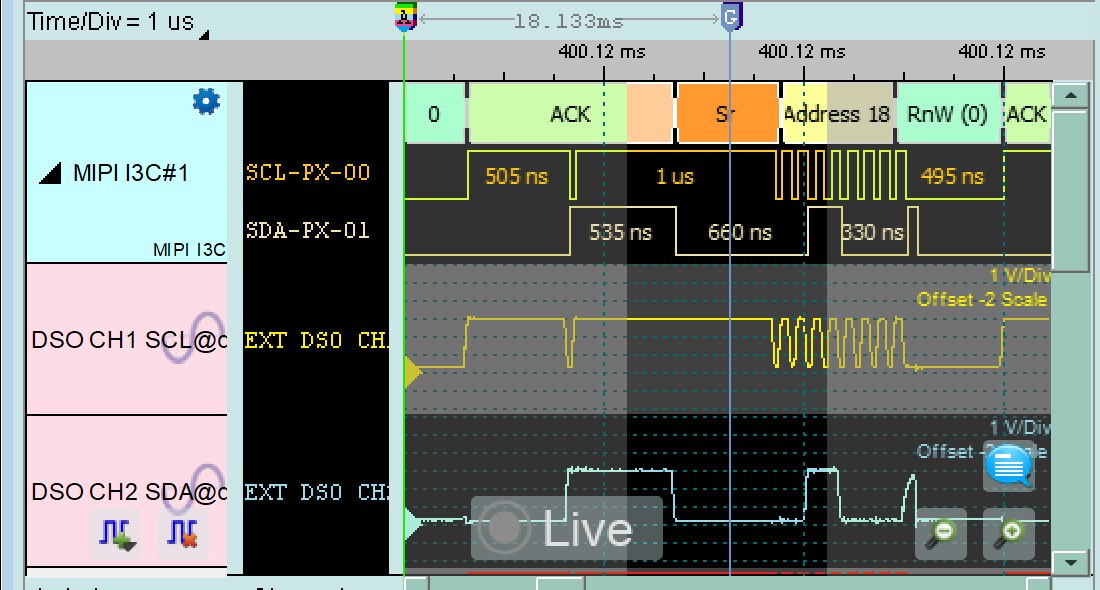Click the 1 us SCL pulse measurement
Viewport: 1100px width, 590px height.
[x=675, y=176]
